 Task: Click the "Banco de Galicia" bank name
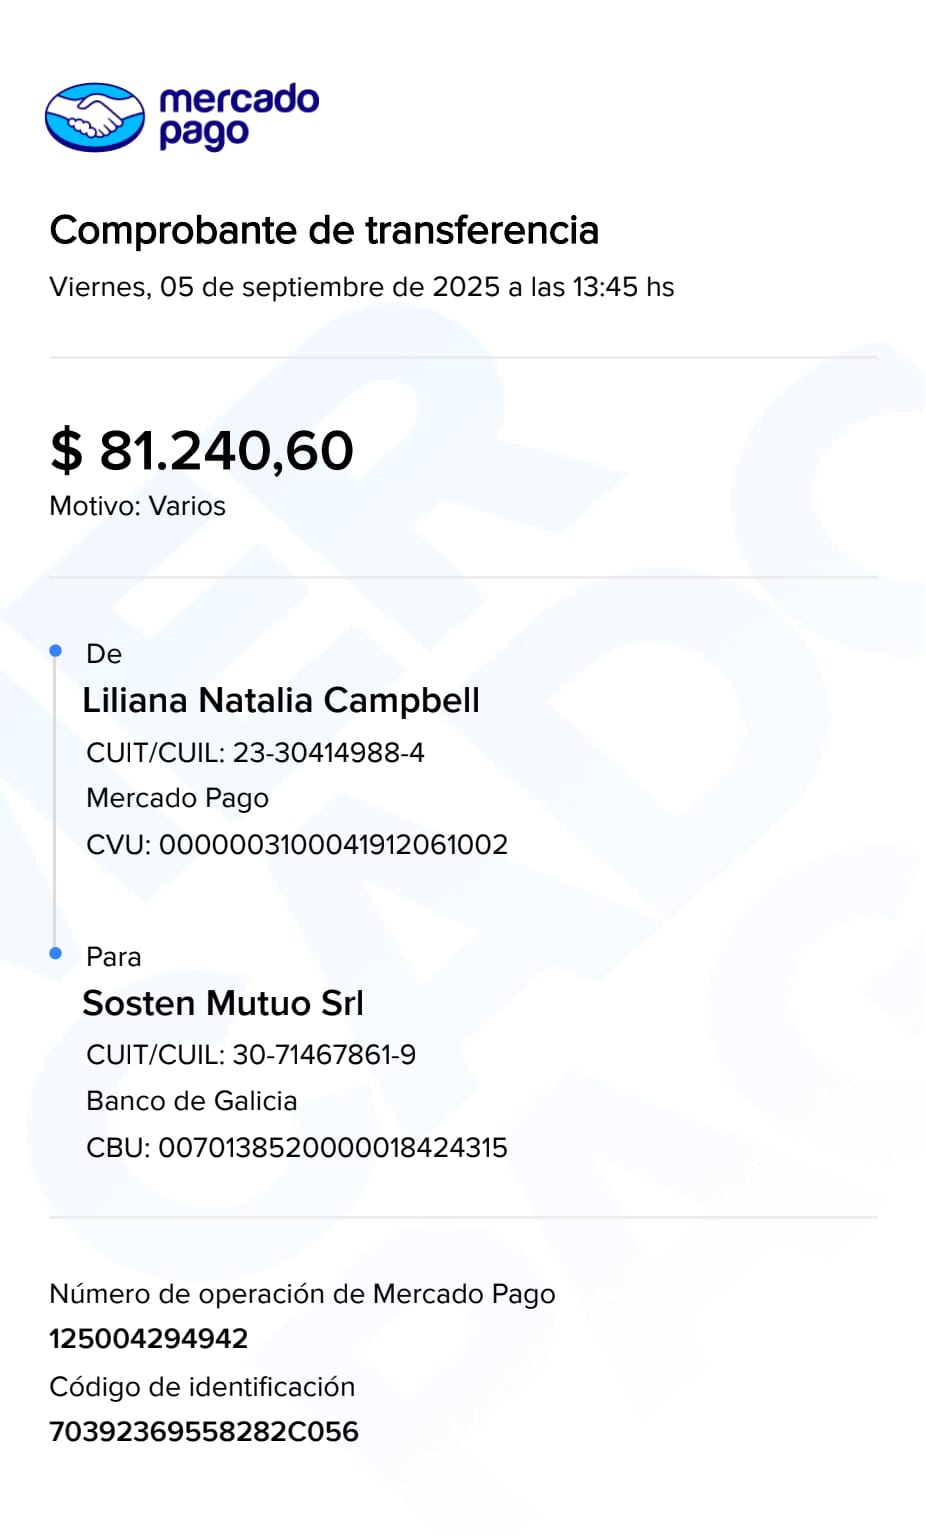click(x=191, y=1101)
